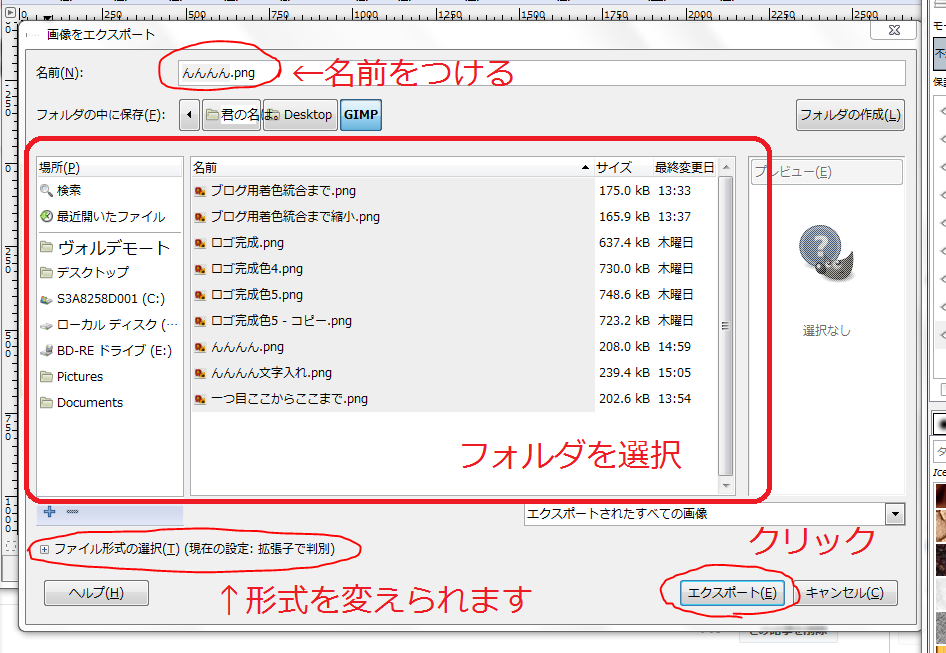The image size is (946, 653).
Task: Click image icon of ブログ用着色統合まで.png row
Action: (x=200, y=191)
